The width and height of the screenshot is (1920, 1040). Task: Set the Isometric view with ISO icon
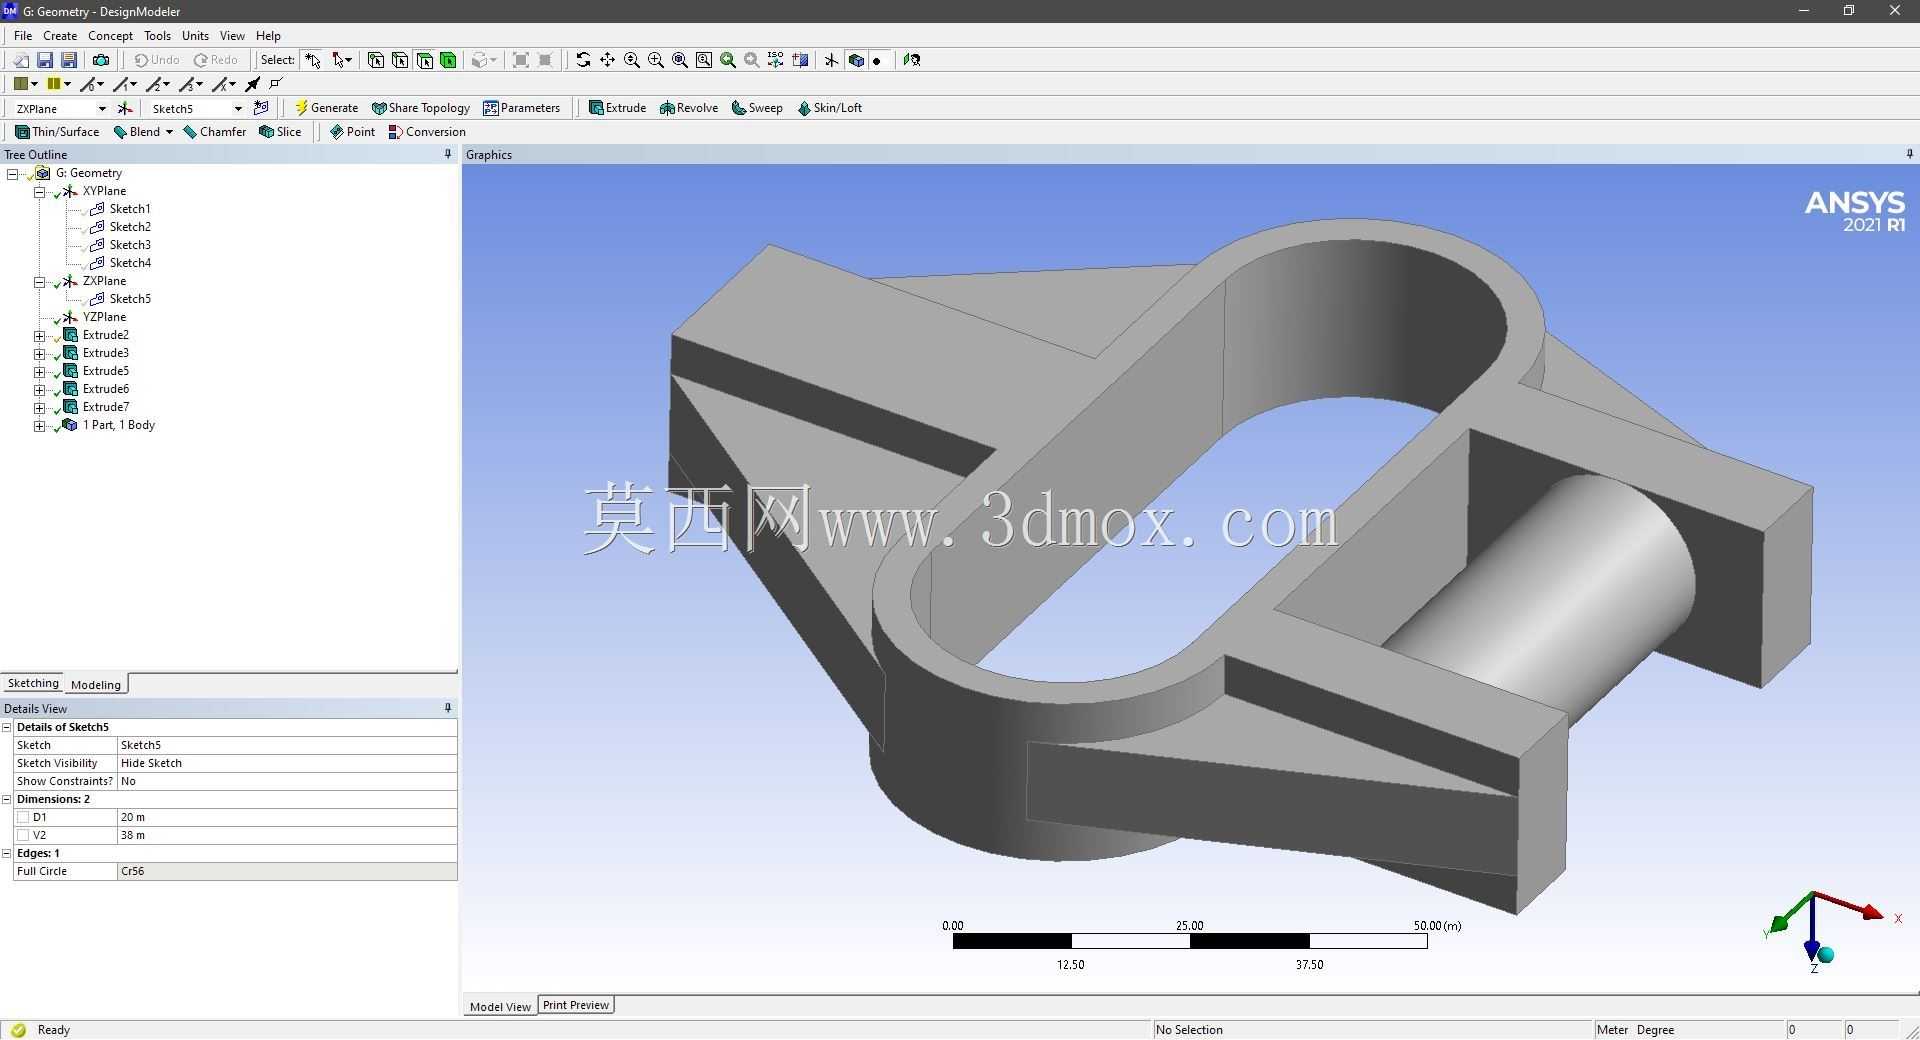tap(776, 60)
